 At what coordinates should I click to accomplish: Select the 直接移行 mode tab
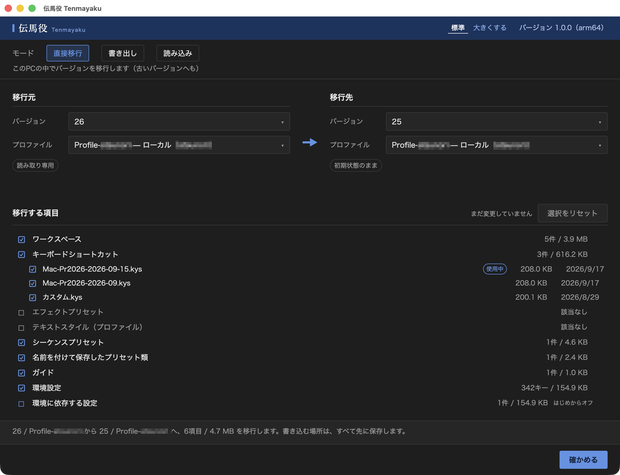[68, 53]
